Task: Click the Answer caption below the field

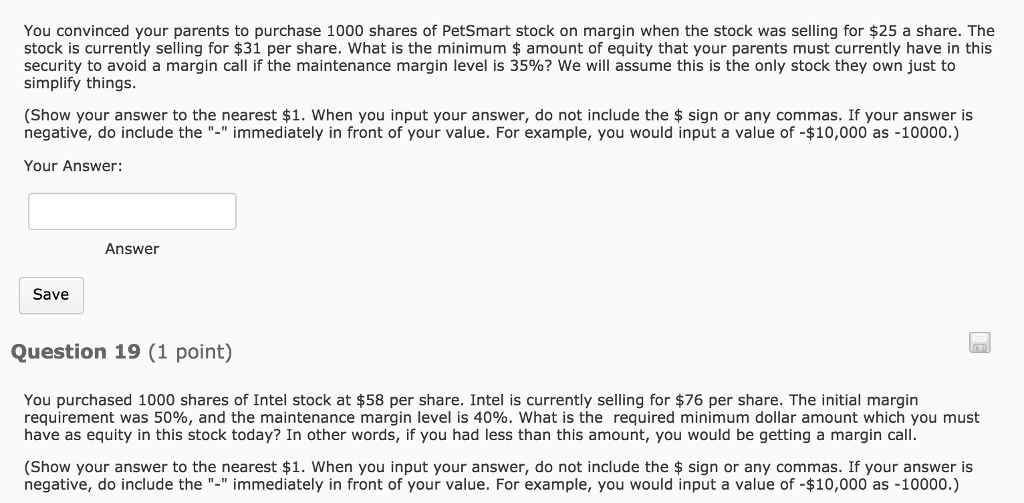Action: pyautogui.click(x=132, y=249)
